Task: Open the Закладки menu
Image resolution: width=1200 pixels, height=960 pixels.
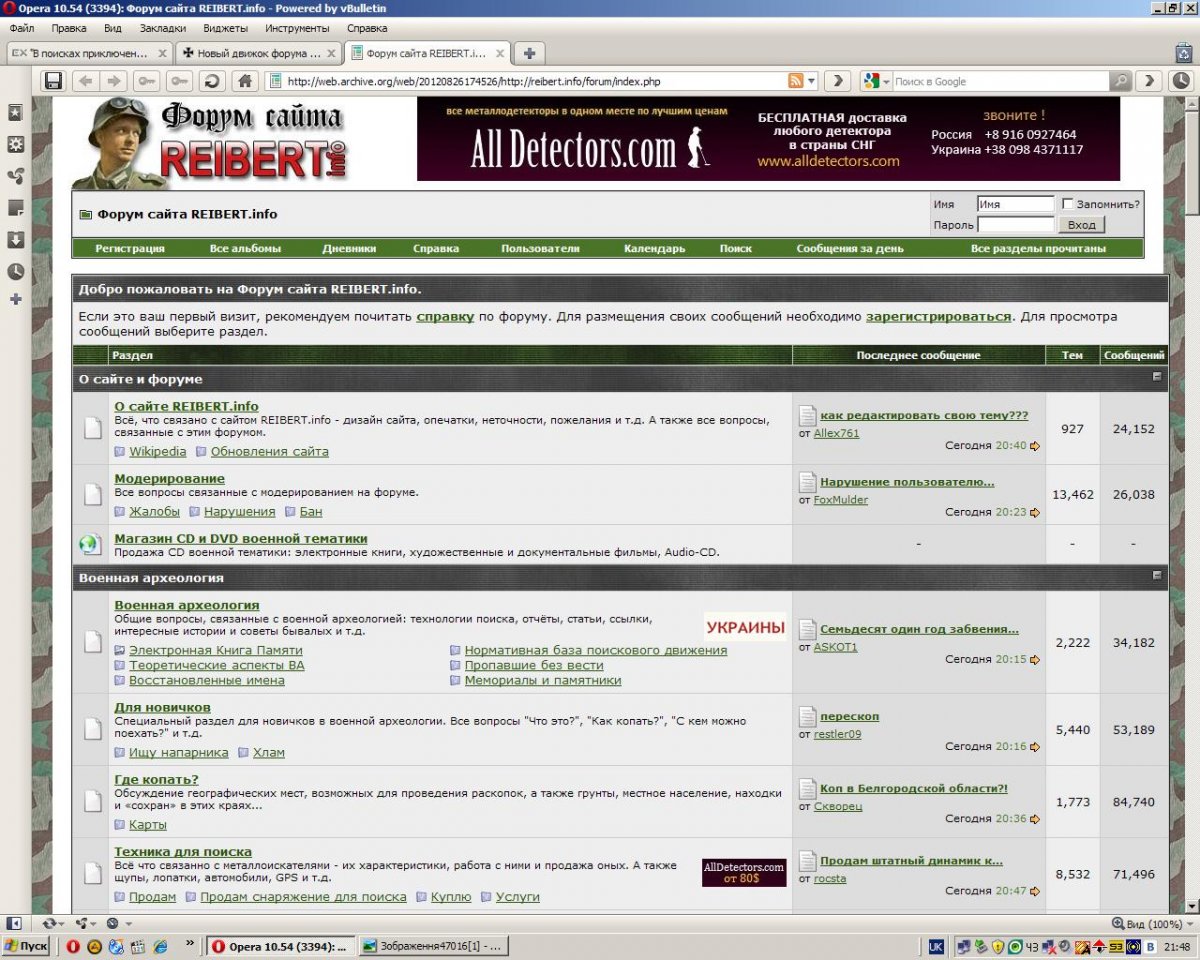Action: pyautogui.click(x=162, y=28)
